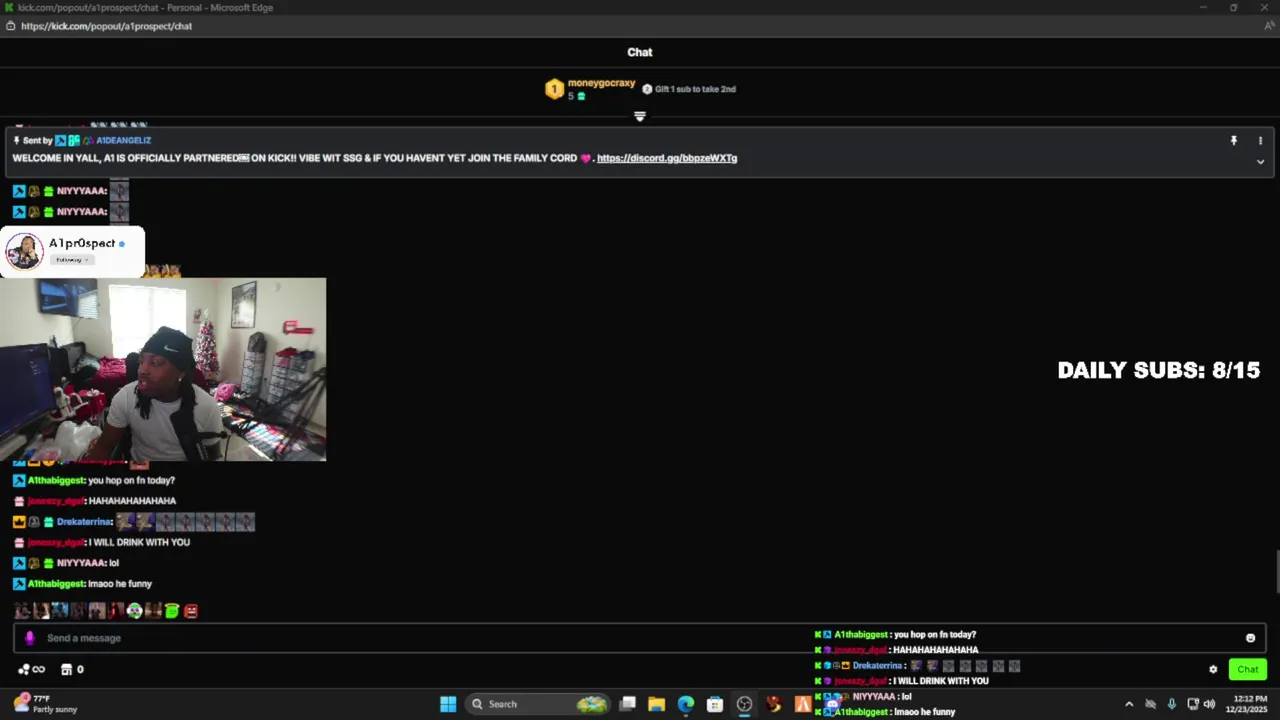The image size is (1280, 720).
Task: Click the webcam video overlay thumbnail
Action: coord(163,369)
